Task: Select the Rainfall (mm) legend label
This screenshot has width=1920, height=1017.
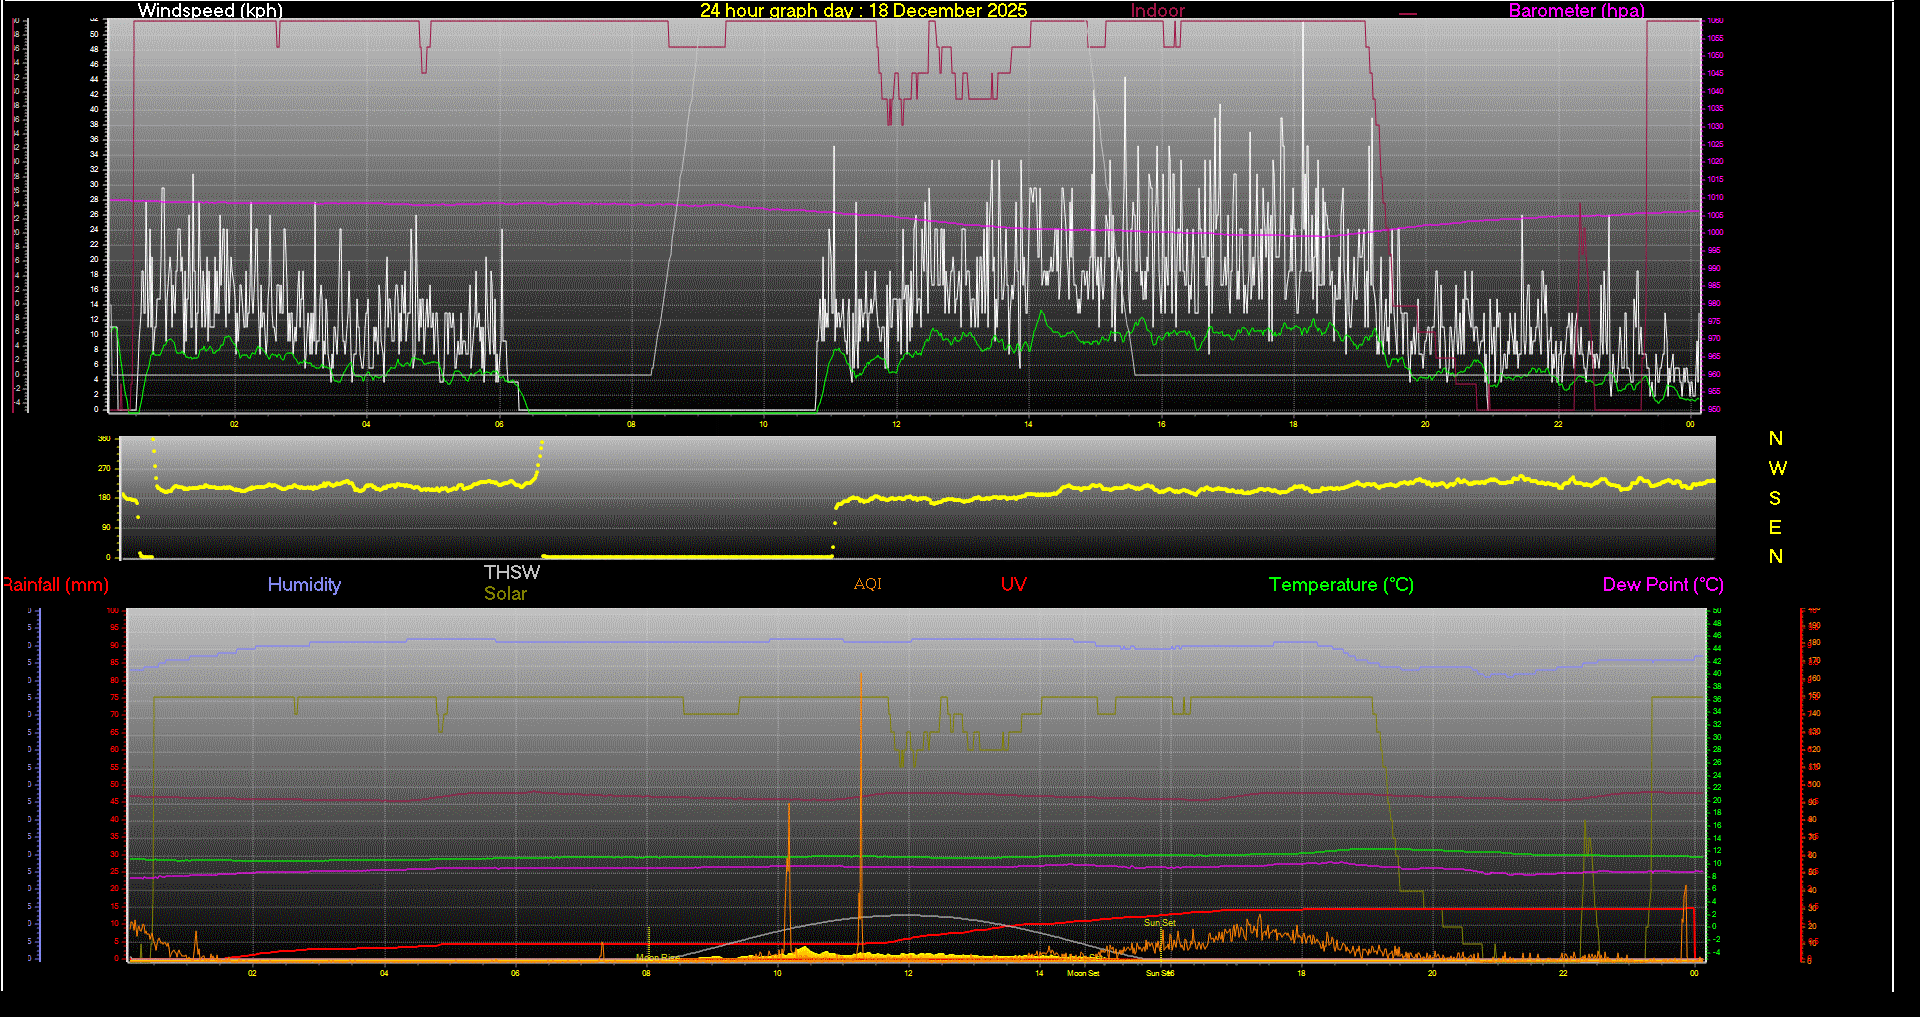Action: pyautogui.click(x=55, y=585)
